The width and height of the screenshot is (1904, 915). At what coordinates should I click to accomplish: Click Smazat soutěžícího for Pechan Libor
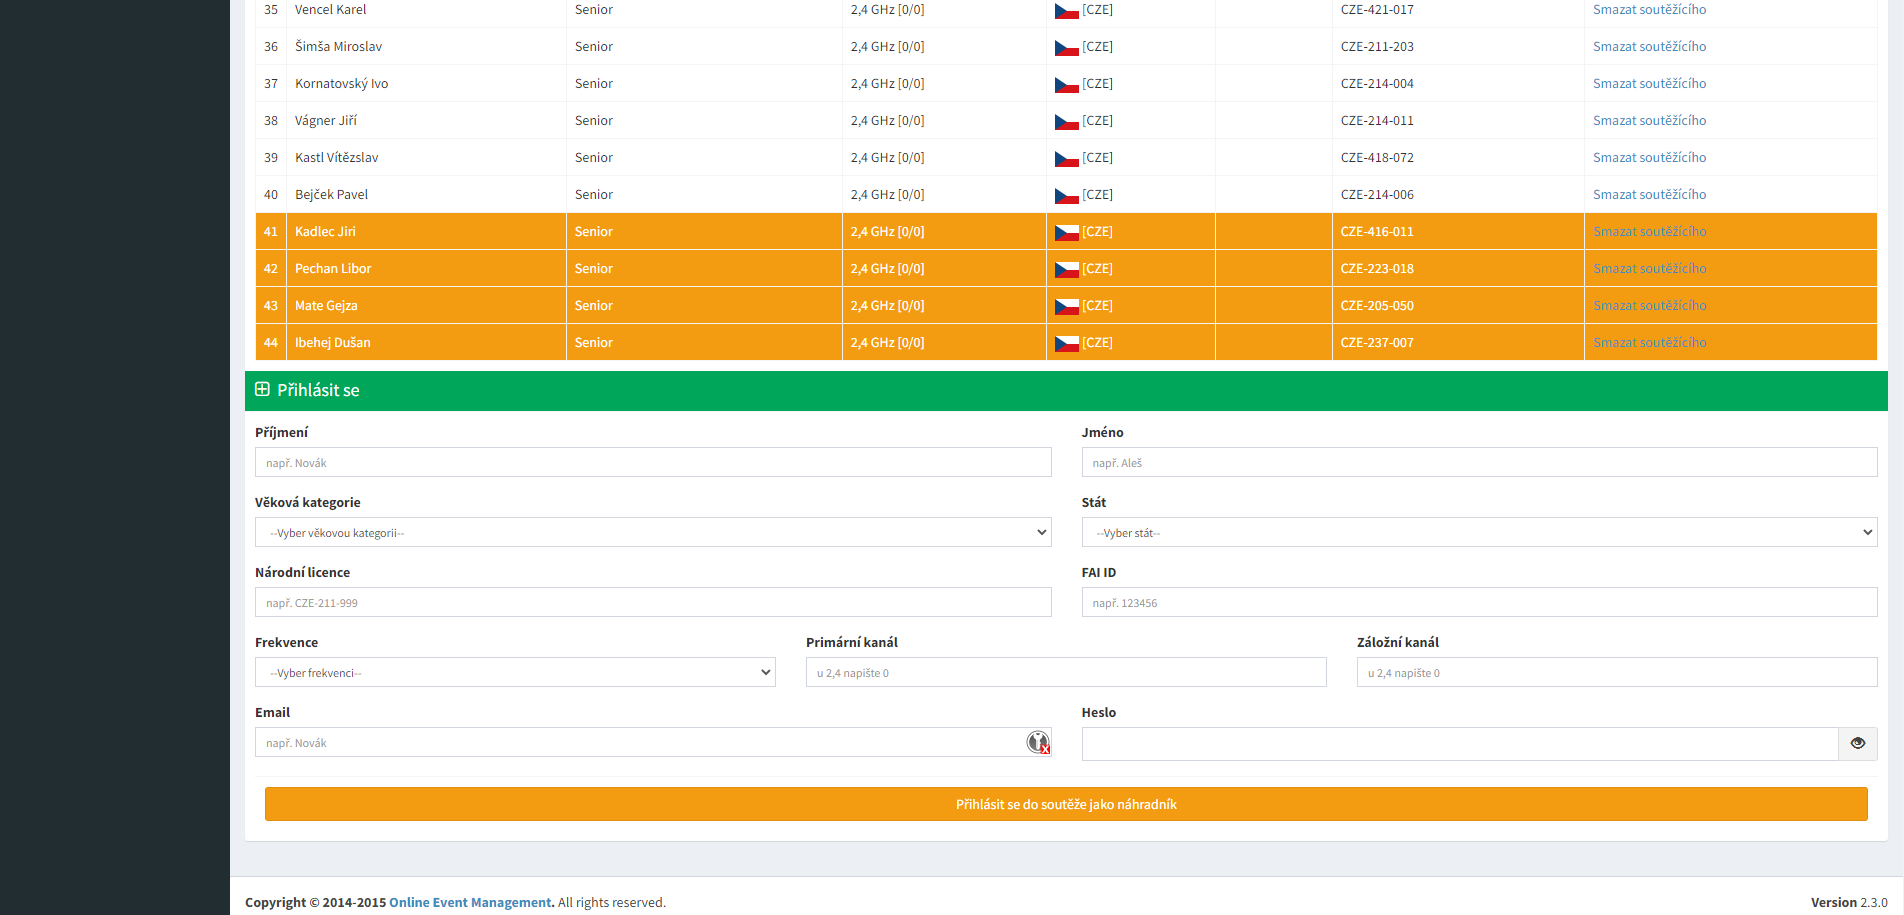pyautogui.click(x=1649, y=268)
